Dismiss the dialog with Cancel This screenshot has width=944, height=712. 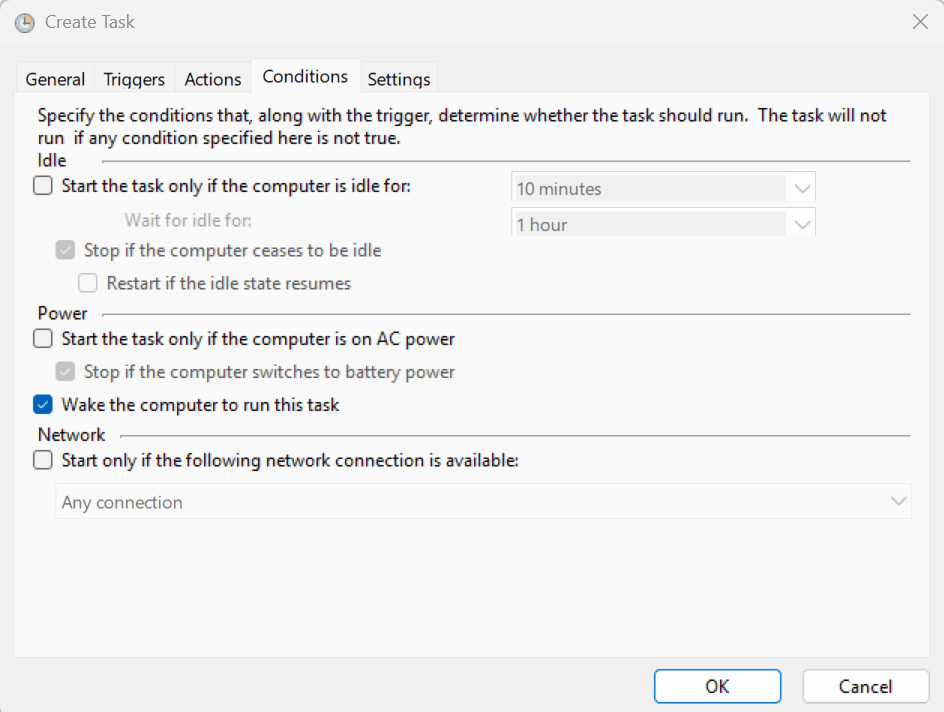[865, 686]
